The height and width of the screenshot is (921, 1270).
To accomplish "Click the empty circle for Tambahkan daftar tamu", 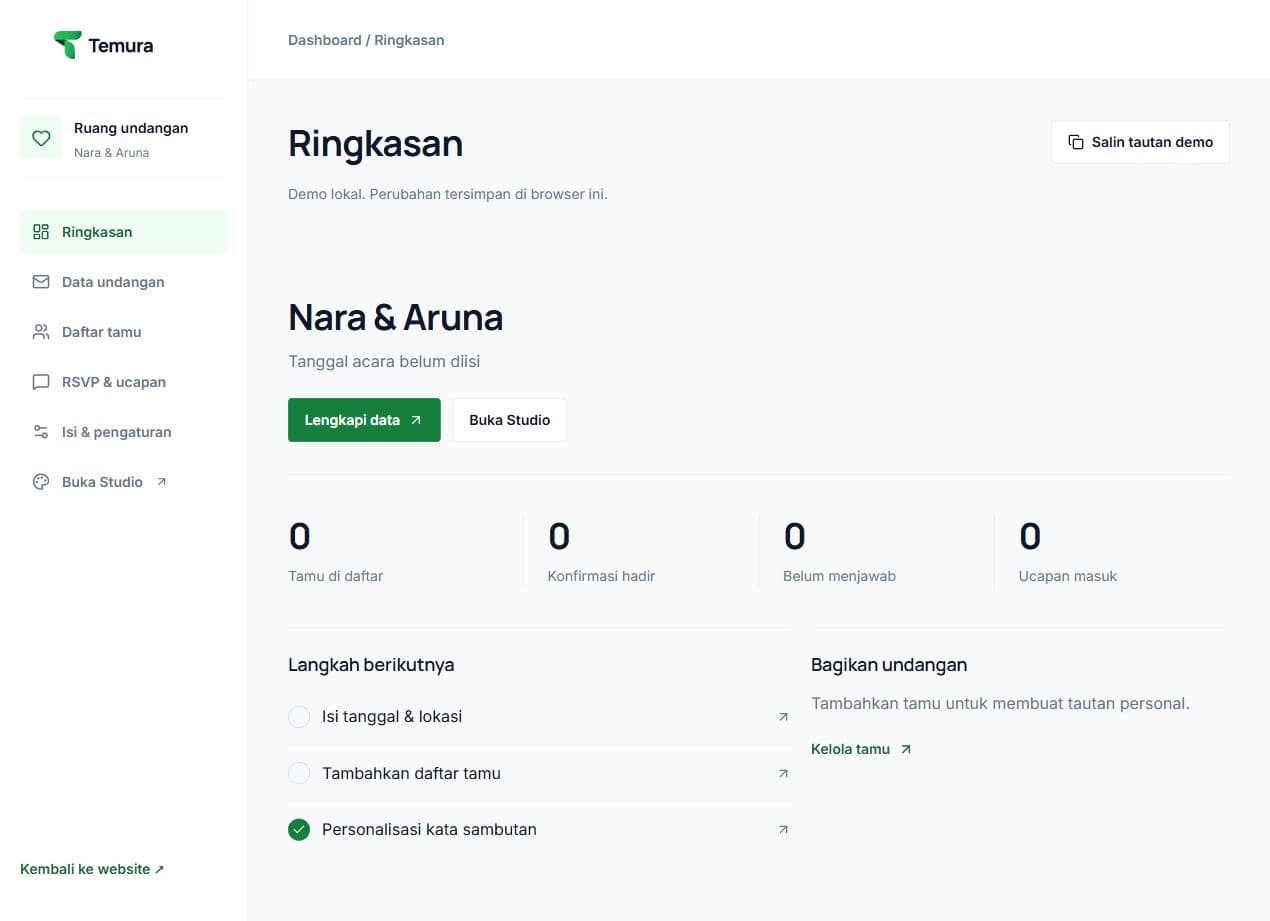I will (x=299, y=773).
